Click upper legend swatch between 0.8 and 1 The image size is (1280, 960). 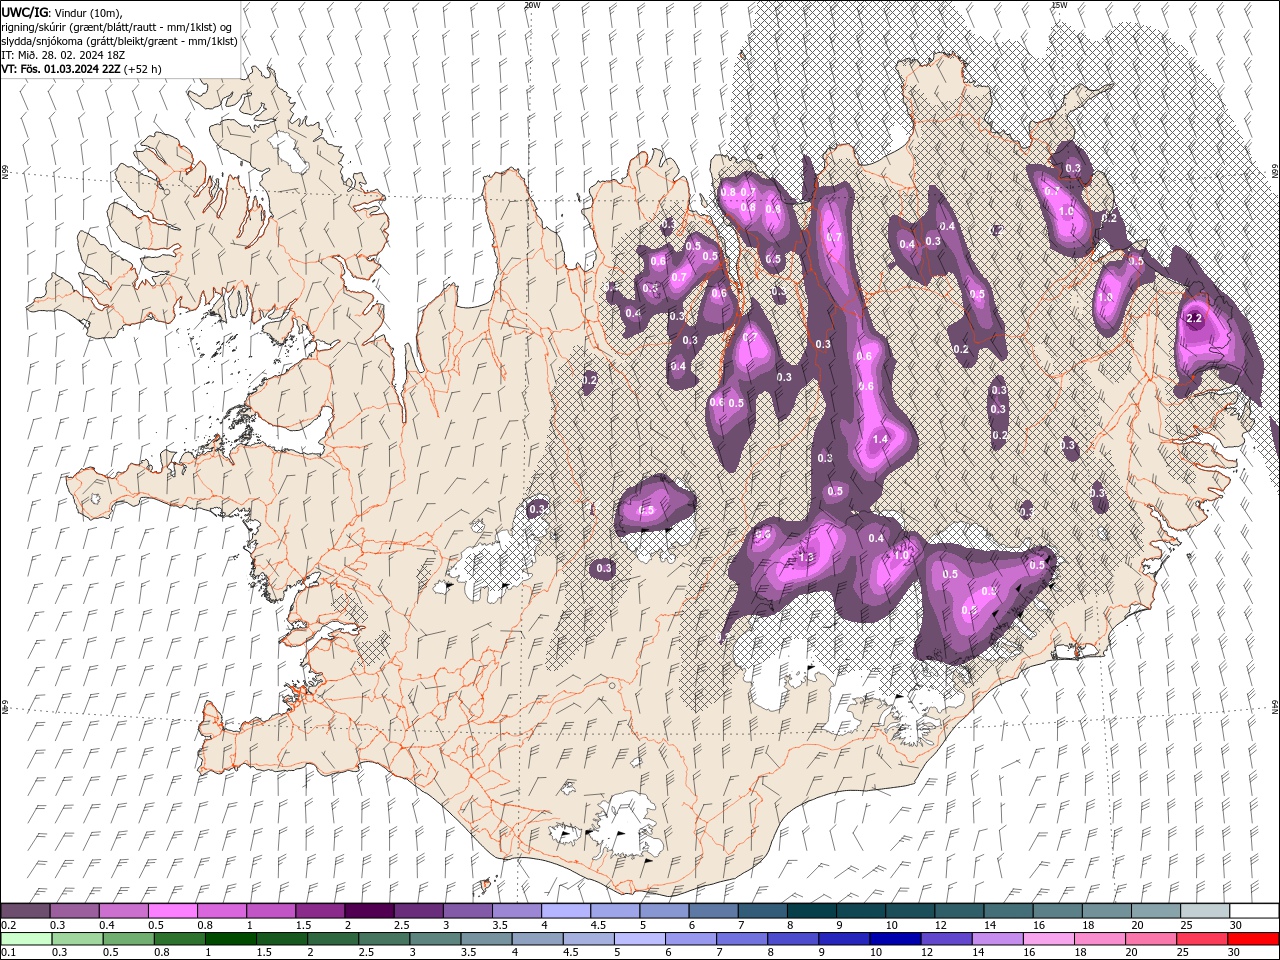pos(221,911)
